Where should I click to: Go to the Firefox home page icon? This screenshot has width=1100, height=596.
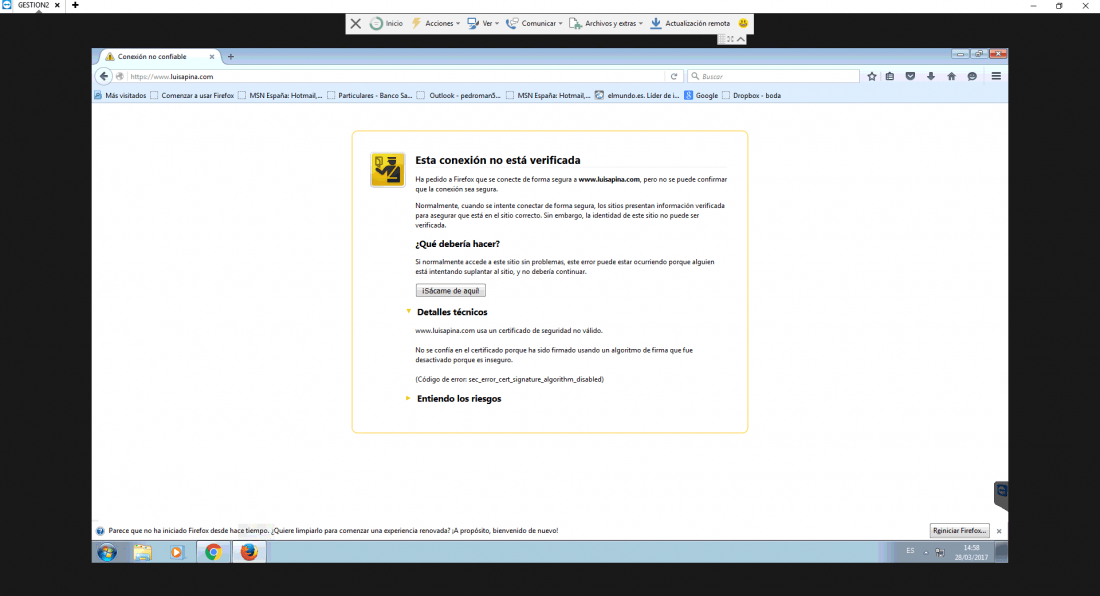pos(951,76)
